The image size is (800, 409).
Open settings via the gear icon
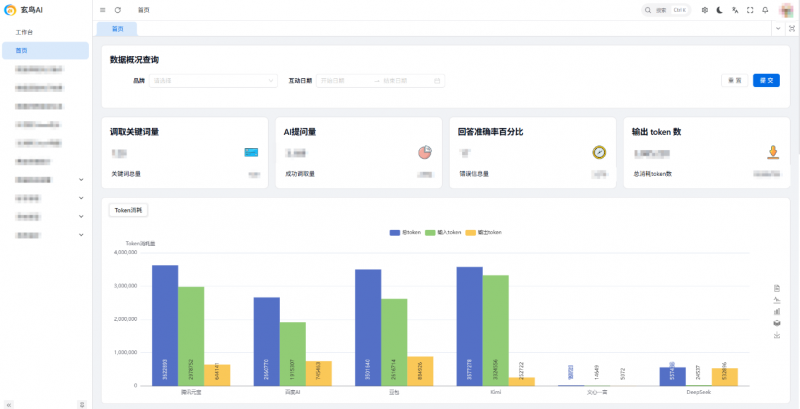[x=705, y=10]
